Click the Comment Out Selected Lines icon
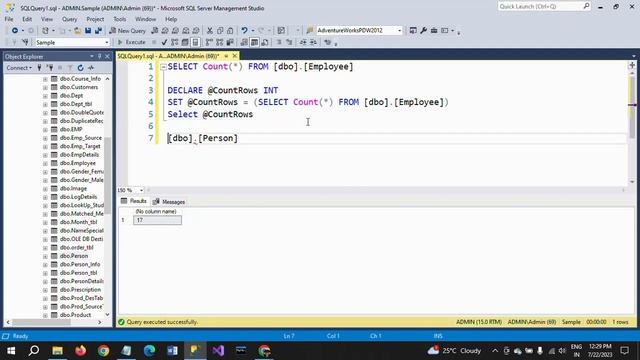Screen dimensions: 640x360 click(279, 42)
